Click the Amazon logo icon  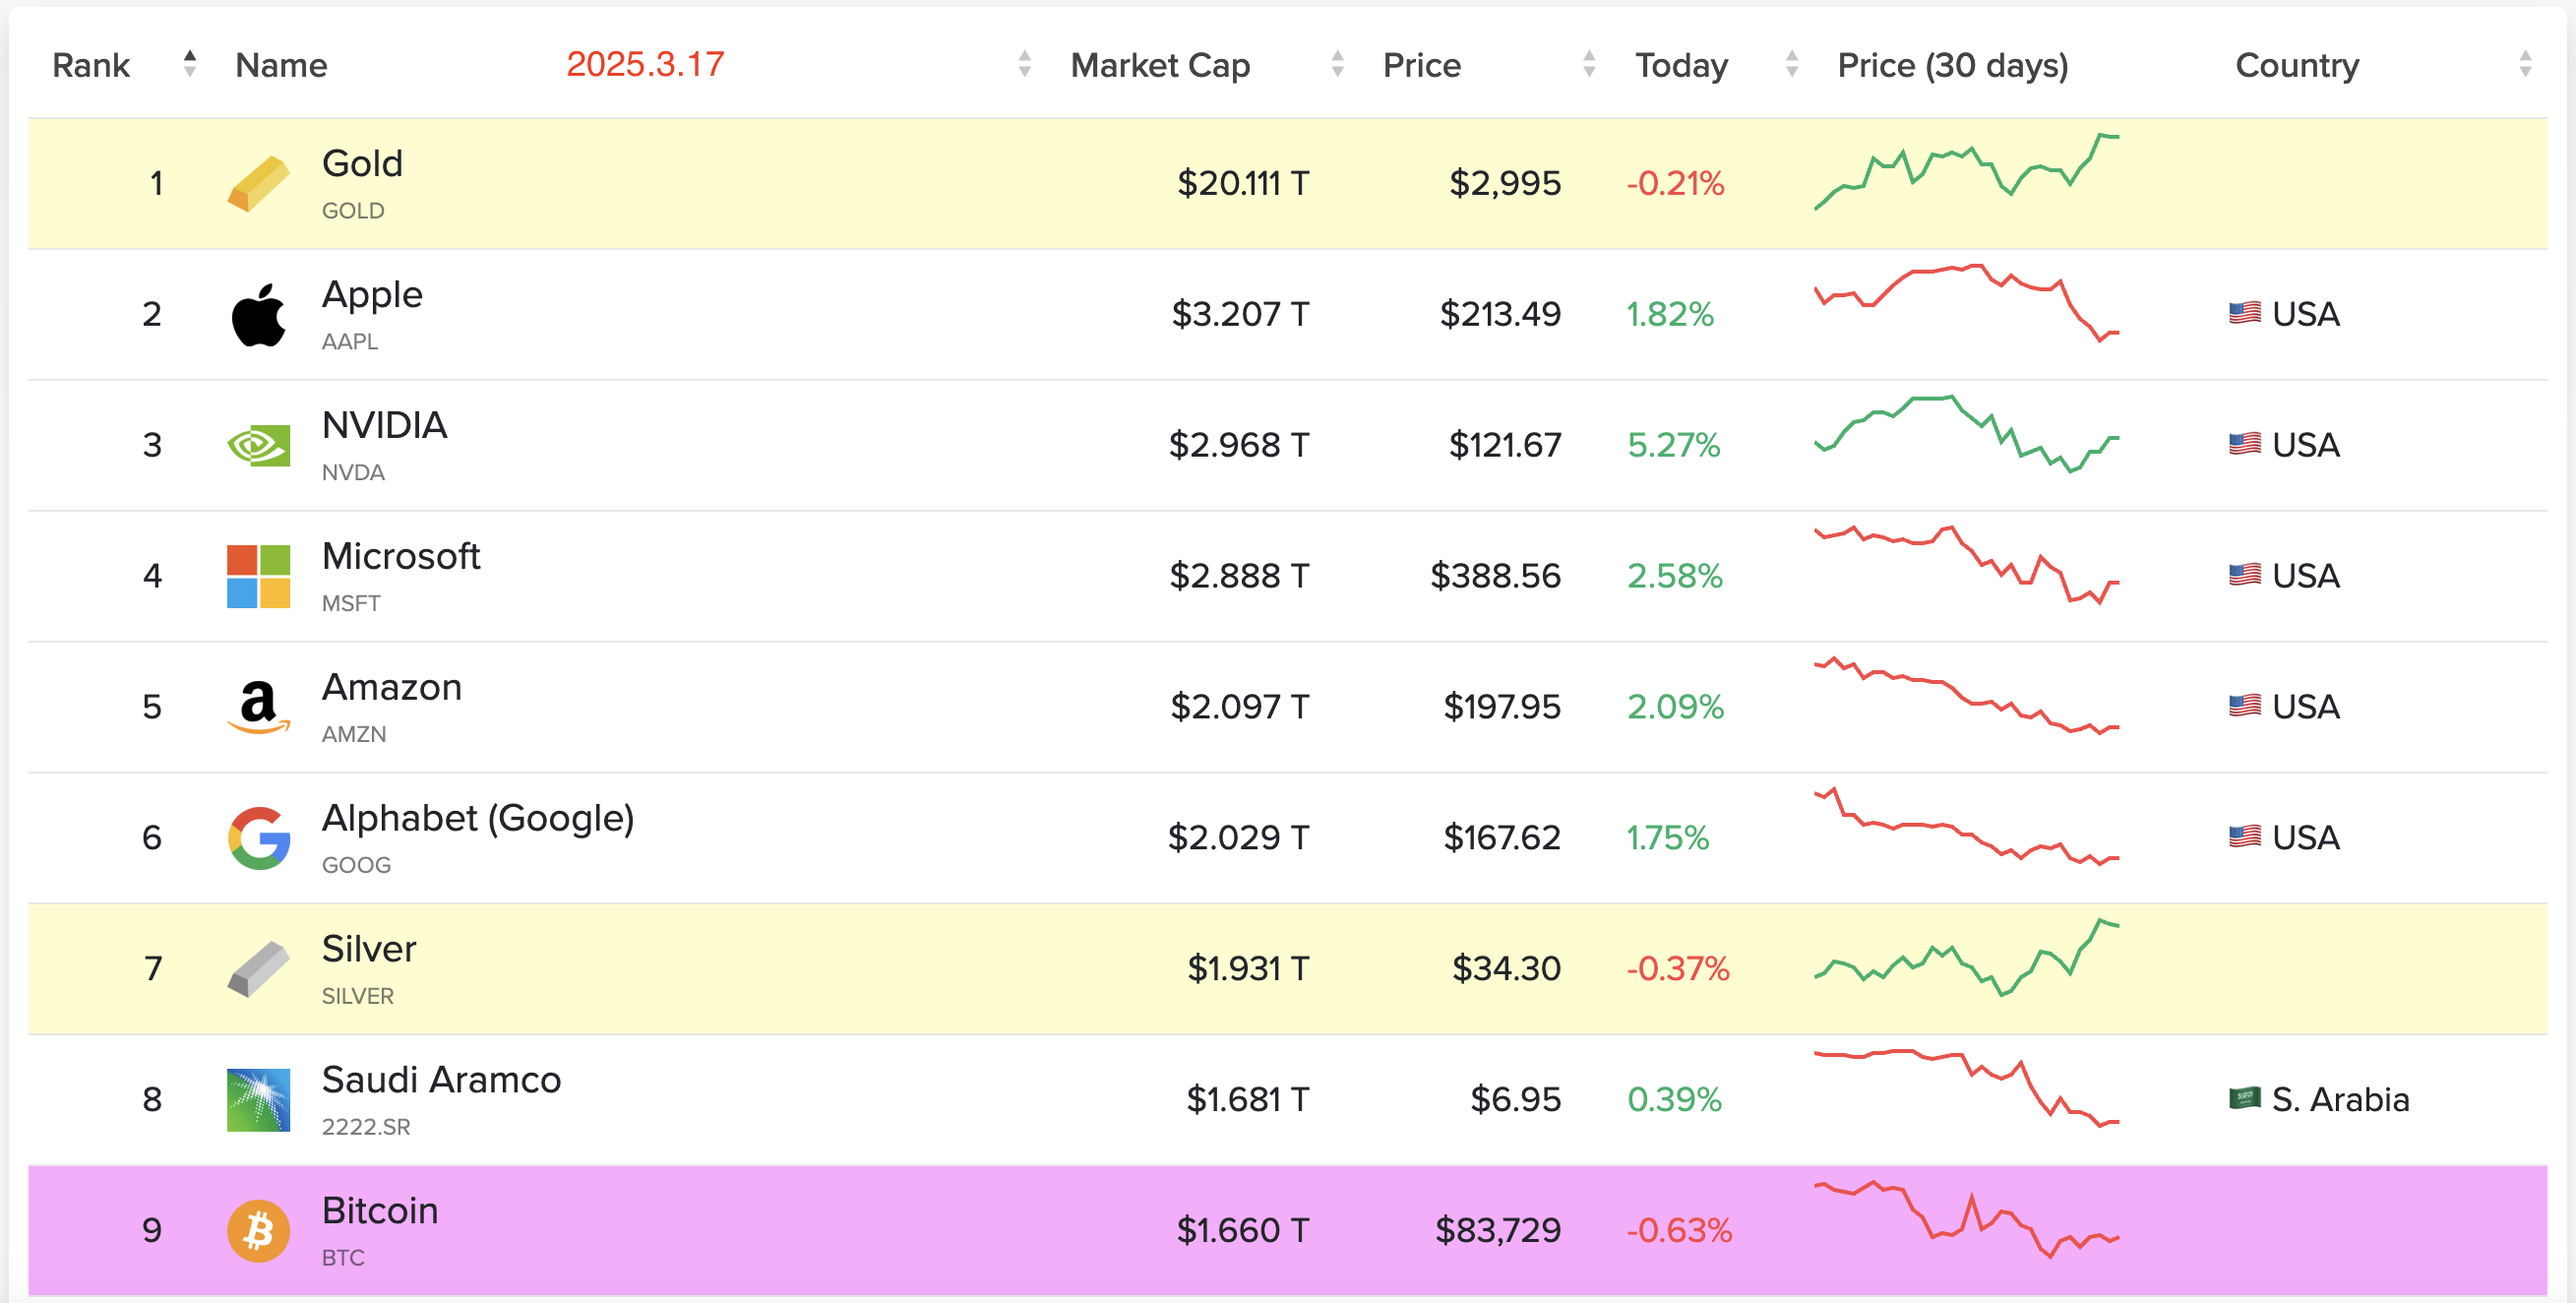pyautogui.click(x=258, y=707)
